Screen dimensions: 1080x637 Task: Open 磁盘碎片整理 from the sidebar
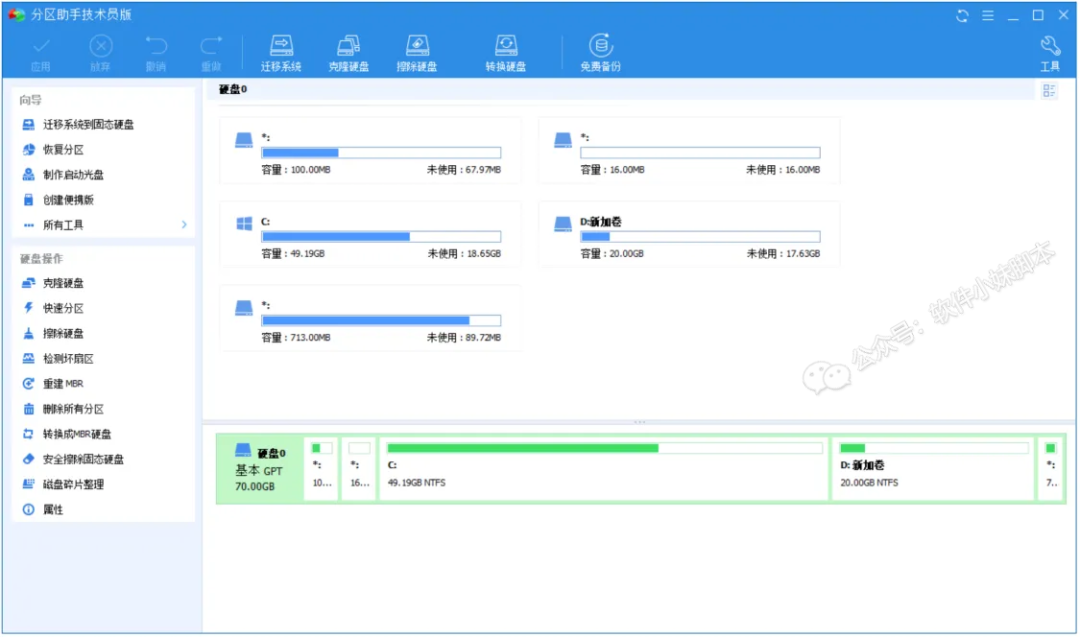pyautogui.click(x=73, y=484)
